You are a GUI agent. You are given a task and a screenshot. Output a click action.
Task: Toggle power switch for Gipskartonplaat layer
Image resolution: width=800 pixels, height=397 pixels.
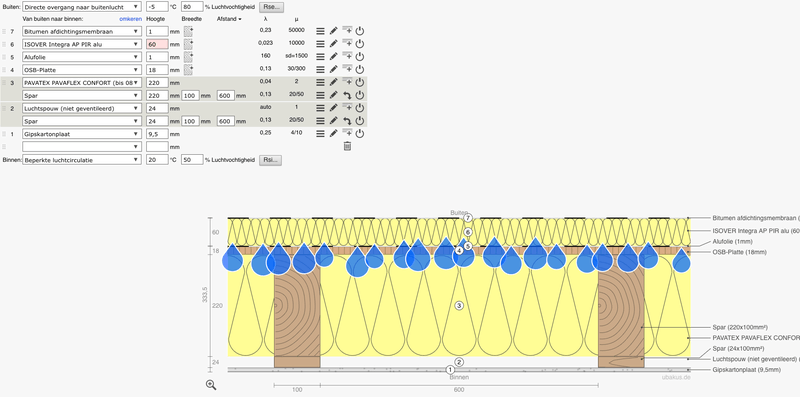[x=360, y=134]
